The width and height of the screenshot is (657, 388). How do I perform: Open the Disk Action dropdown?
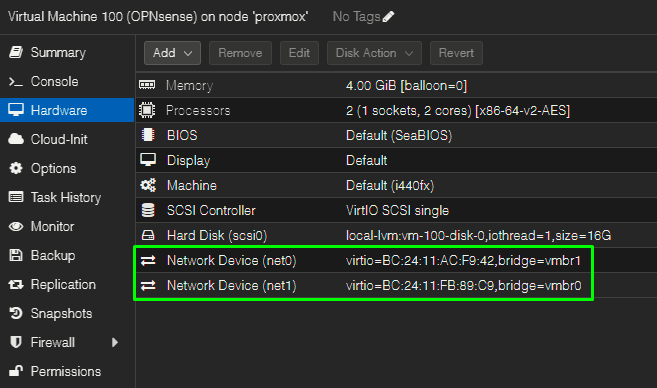coord(374,53)
